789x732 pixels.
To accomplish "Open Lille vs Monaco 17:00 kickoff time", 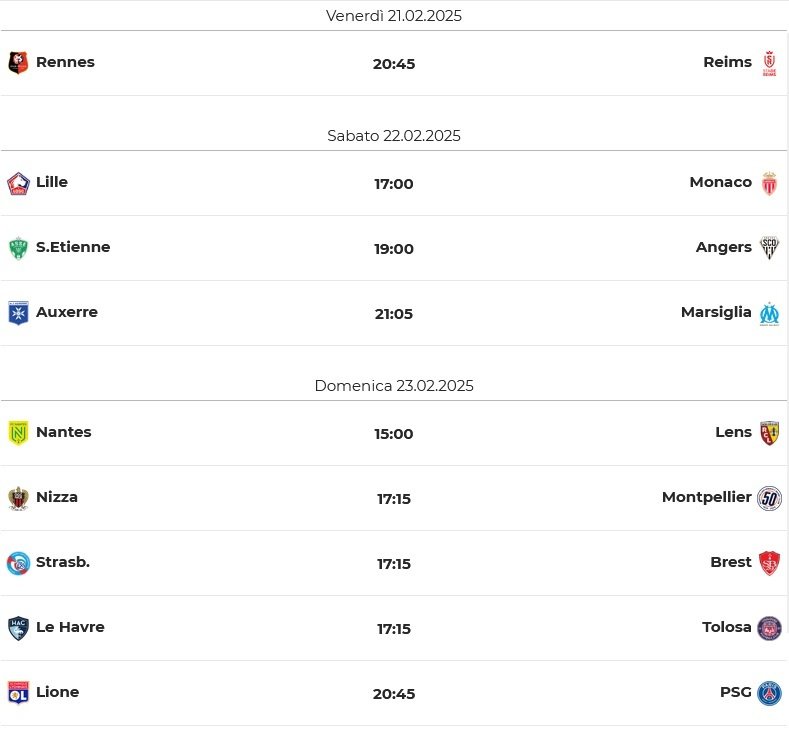I will point(393,184).
